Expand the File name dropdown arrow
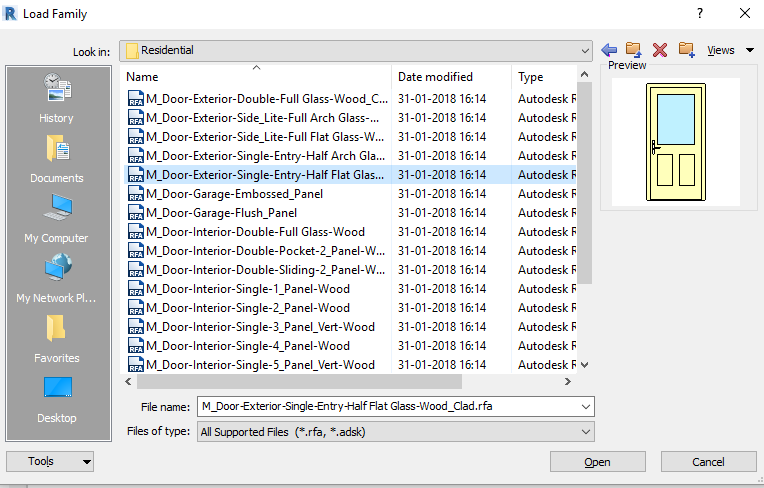Viewport: 764px width, 488px height. coord(586,407)
